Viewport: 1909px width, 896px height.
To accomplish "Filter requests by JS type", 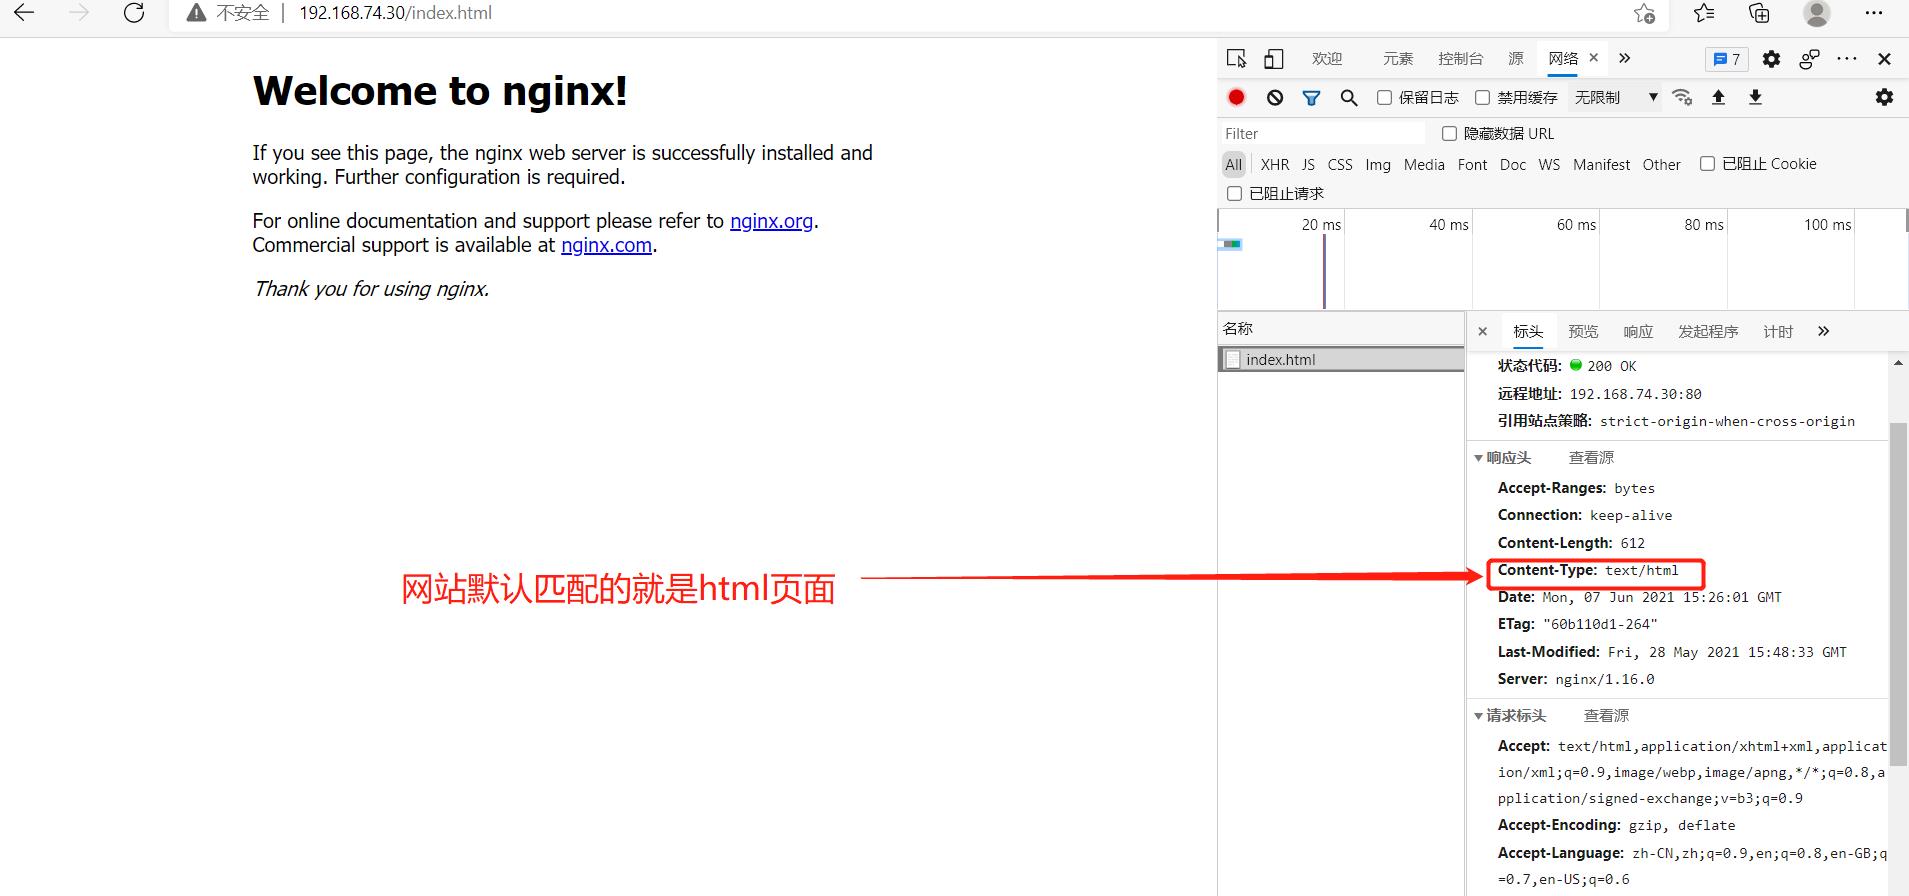I will (x=1308, y=164).
